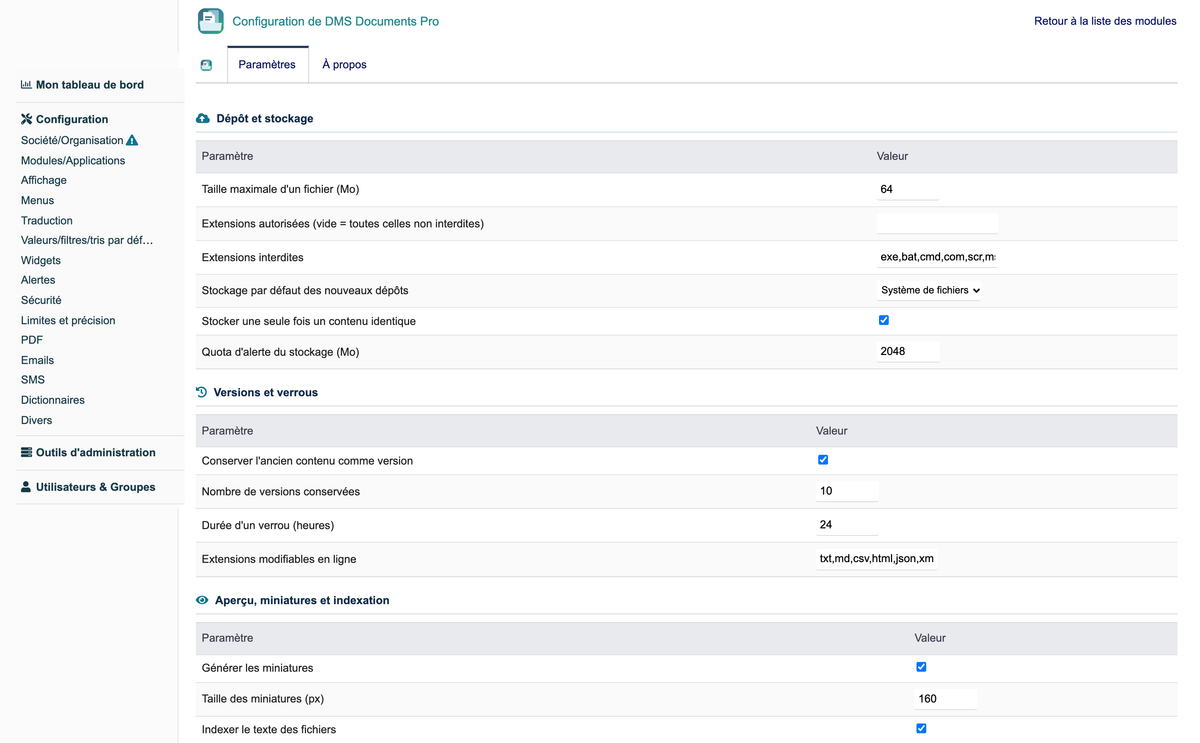Screen dimensions: 1200x743
Task: Open the Sécurité settings link
Action: click(41, 300)
